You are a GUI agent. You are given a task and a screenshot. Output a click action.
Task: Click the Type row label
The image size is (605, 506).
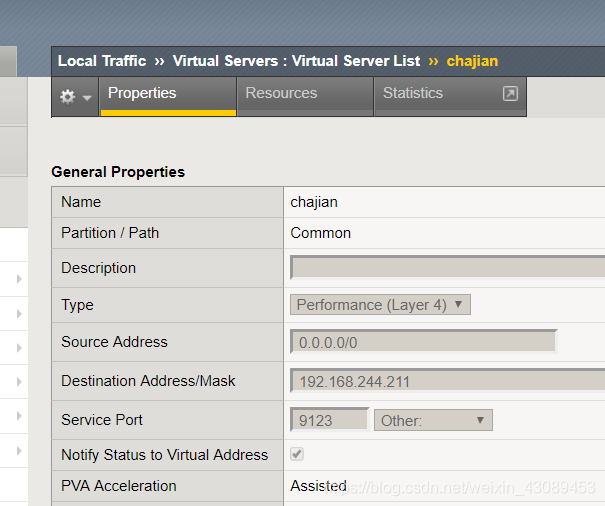(x=77, y=305)
